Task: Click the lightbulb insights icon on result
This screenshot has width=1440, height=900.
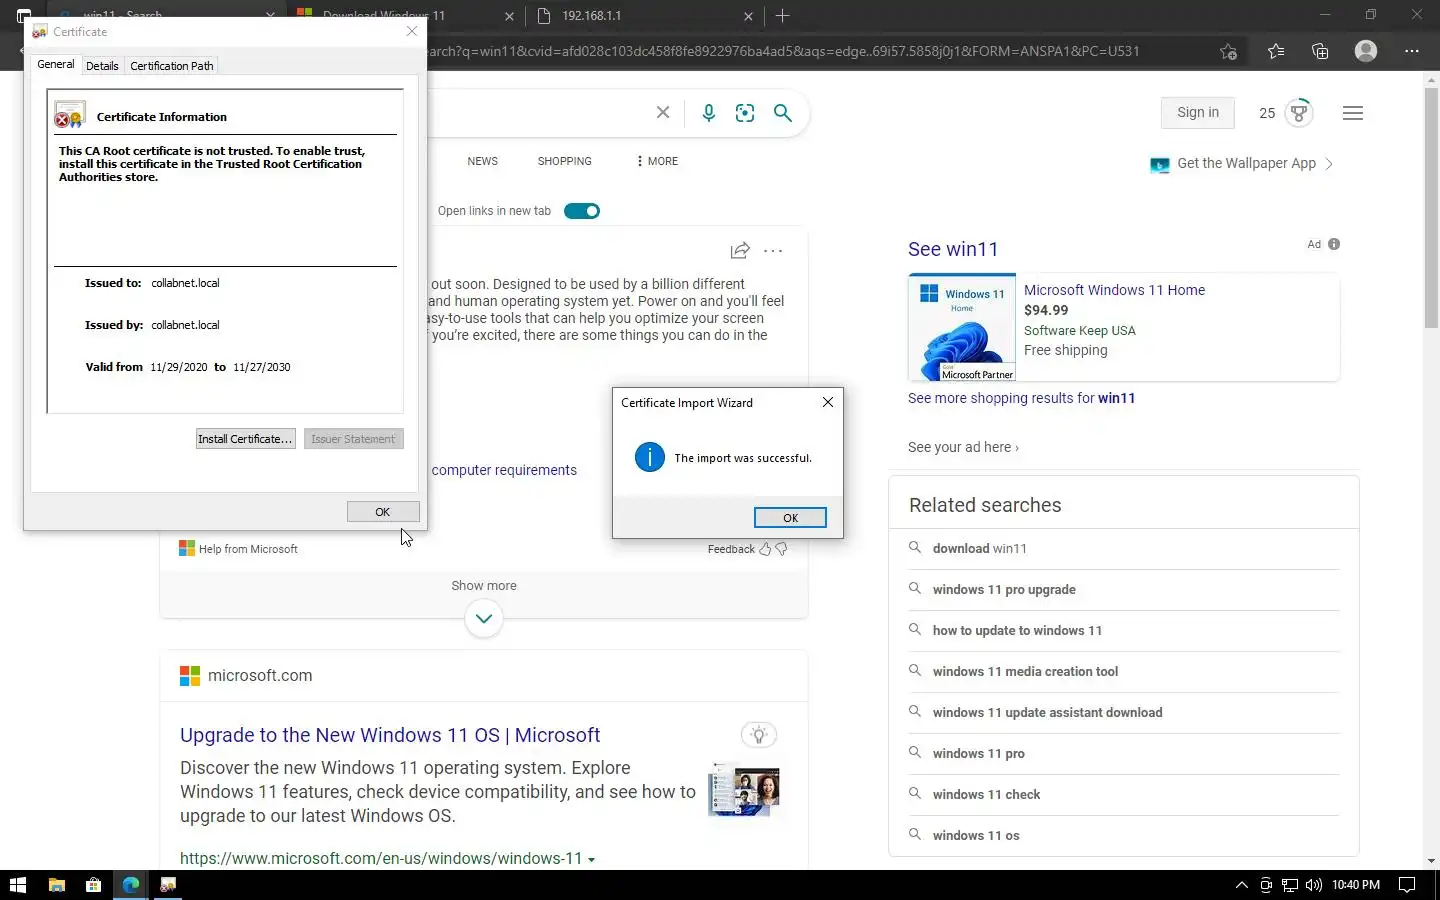Action: pos(759,735)
